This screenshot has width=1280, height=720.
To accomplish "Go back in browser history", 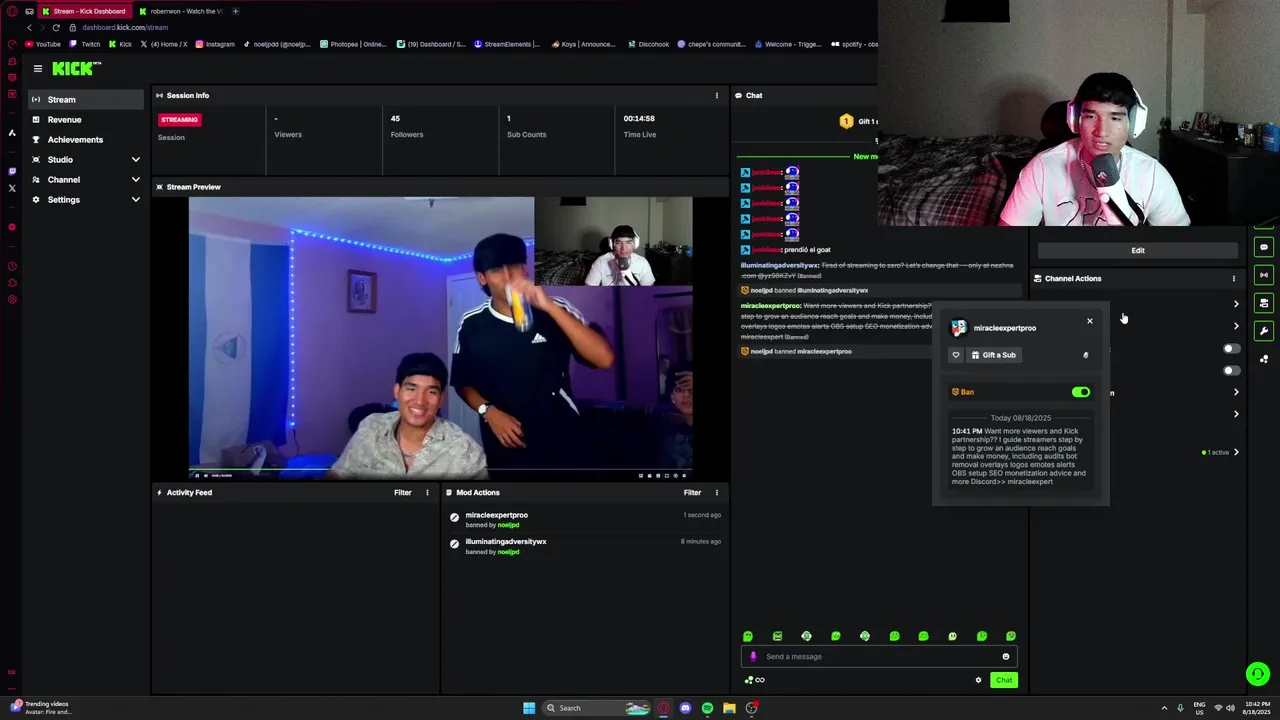I will click(x=29, y=28).
